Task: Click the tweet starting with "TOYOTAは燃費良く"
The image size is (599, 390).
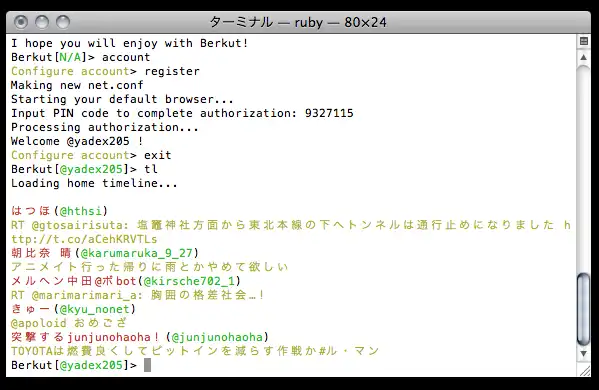Action: (x=195, y=351)
